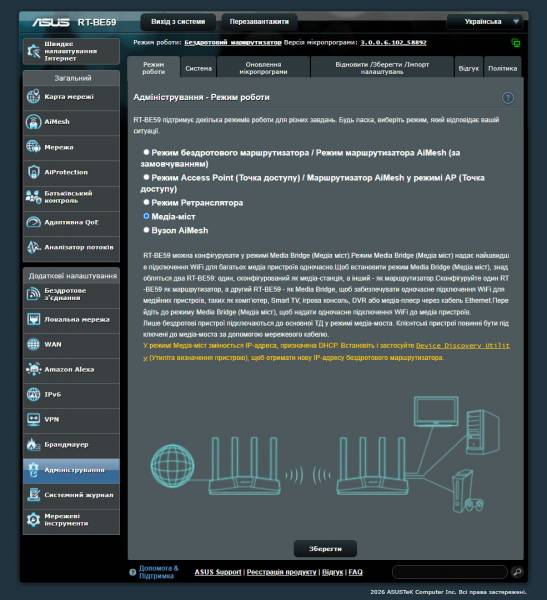Select Режим Ретранслятора radio button
Screen dimensions: 547x600
point(146,202)
